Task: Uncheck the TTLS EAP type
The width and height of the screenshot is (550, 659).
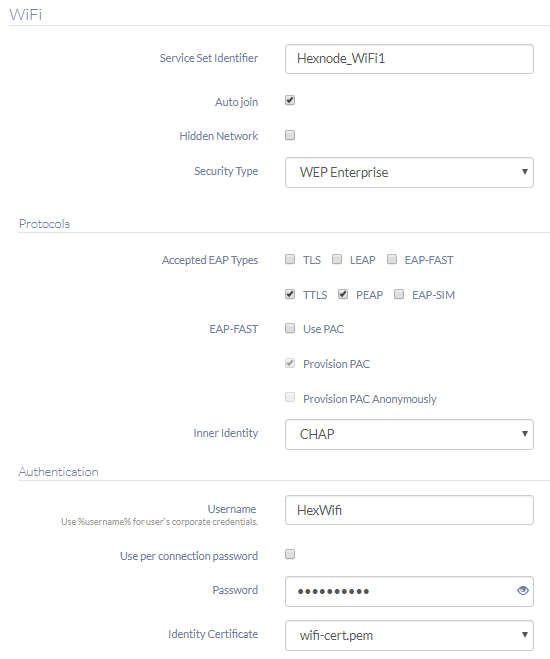Action: (x=290, y=294)
